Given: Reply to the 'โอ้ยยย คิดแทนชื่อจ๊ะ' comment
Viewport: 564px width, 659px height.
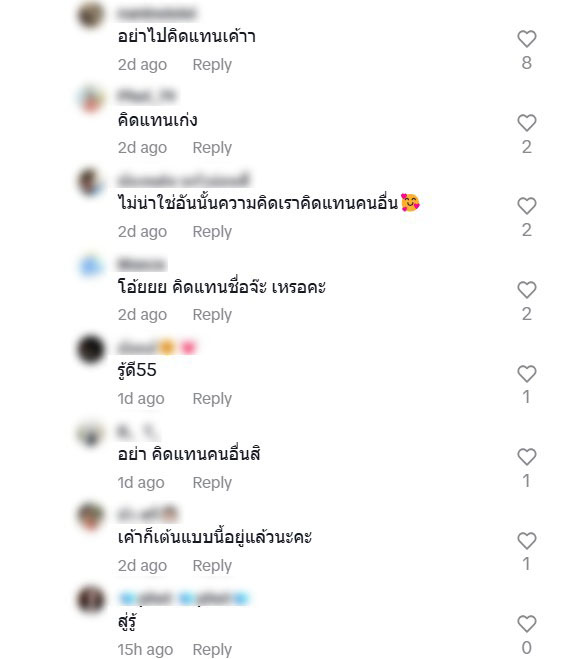Looking at the screenshot, I should pos(212,315).
